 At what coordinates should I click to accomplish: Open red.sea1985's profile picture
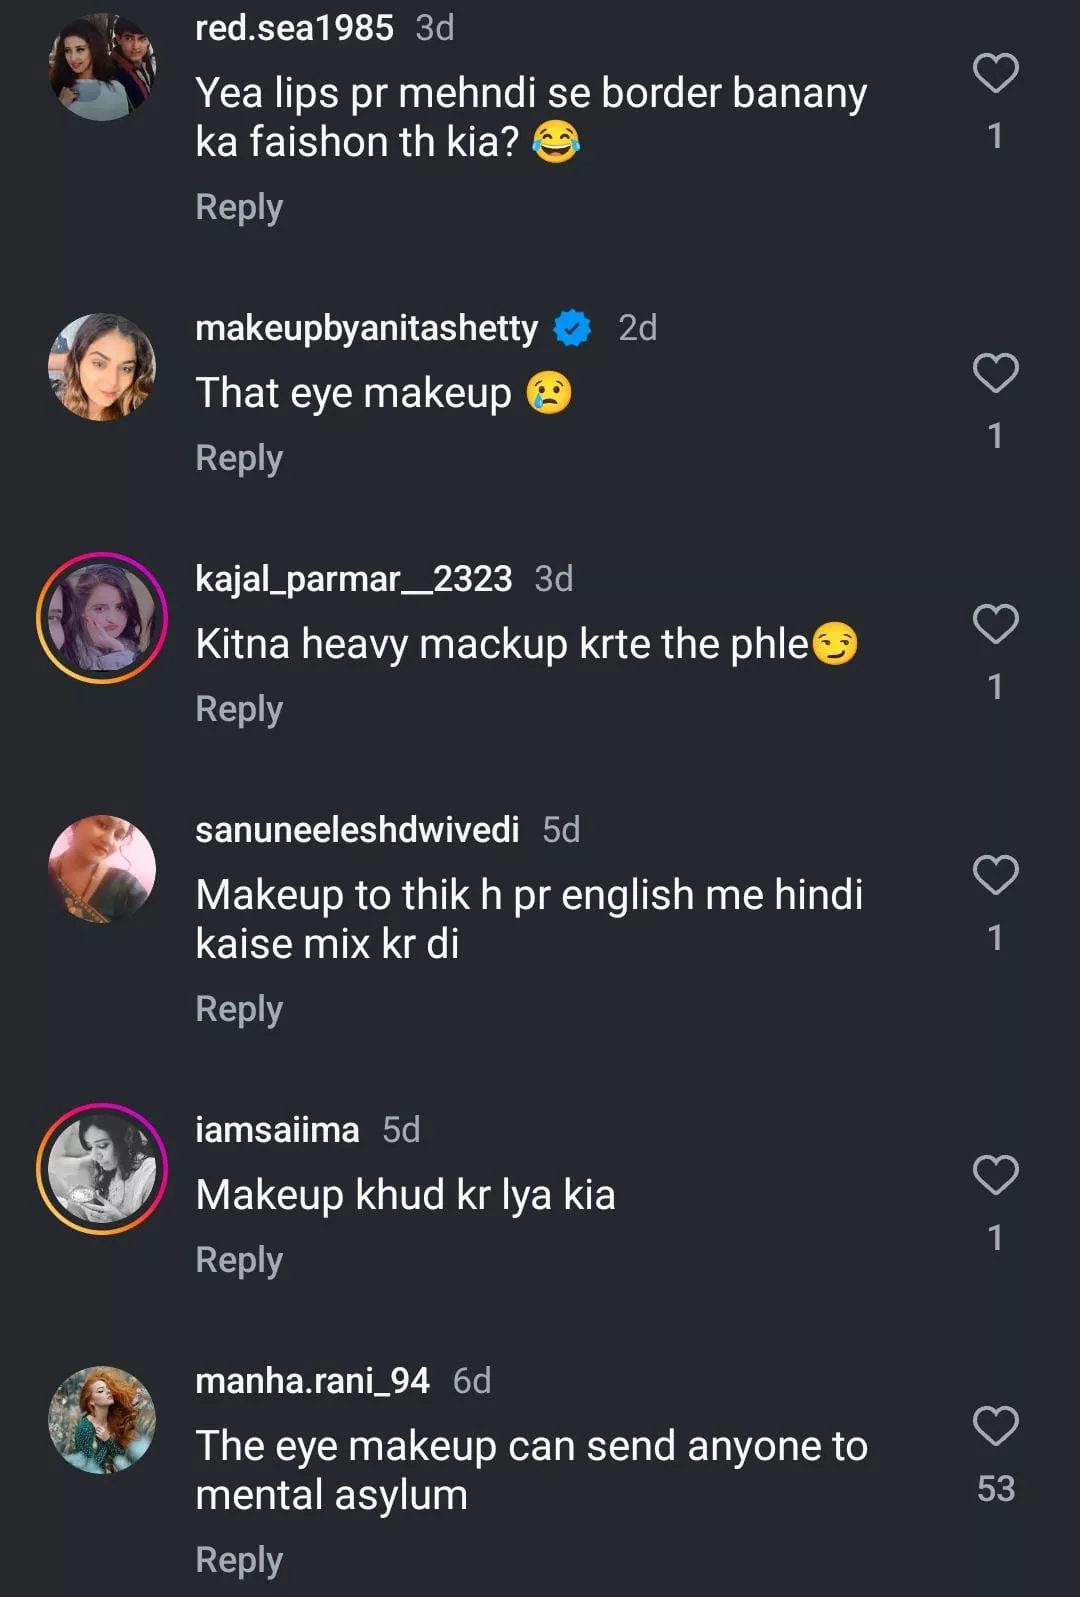pyautogui.click(x=102, y=67)
